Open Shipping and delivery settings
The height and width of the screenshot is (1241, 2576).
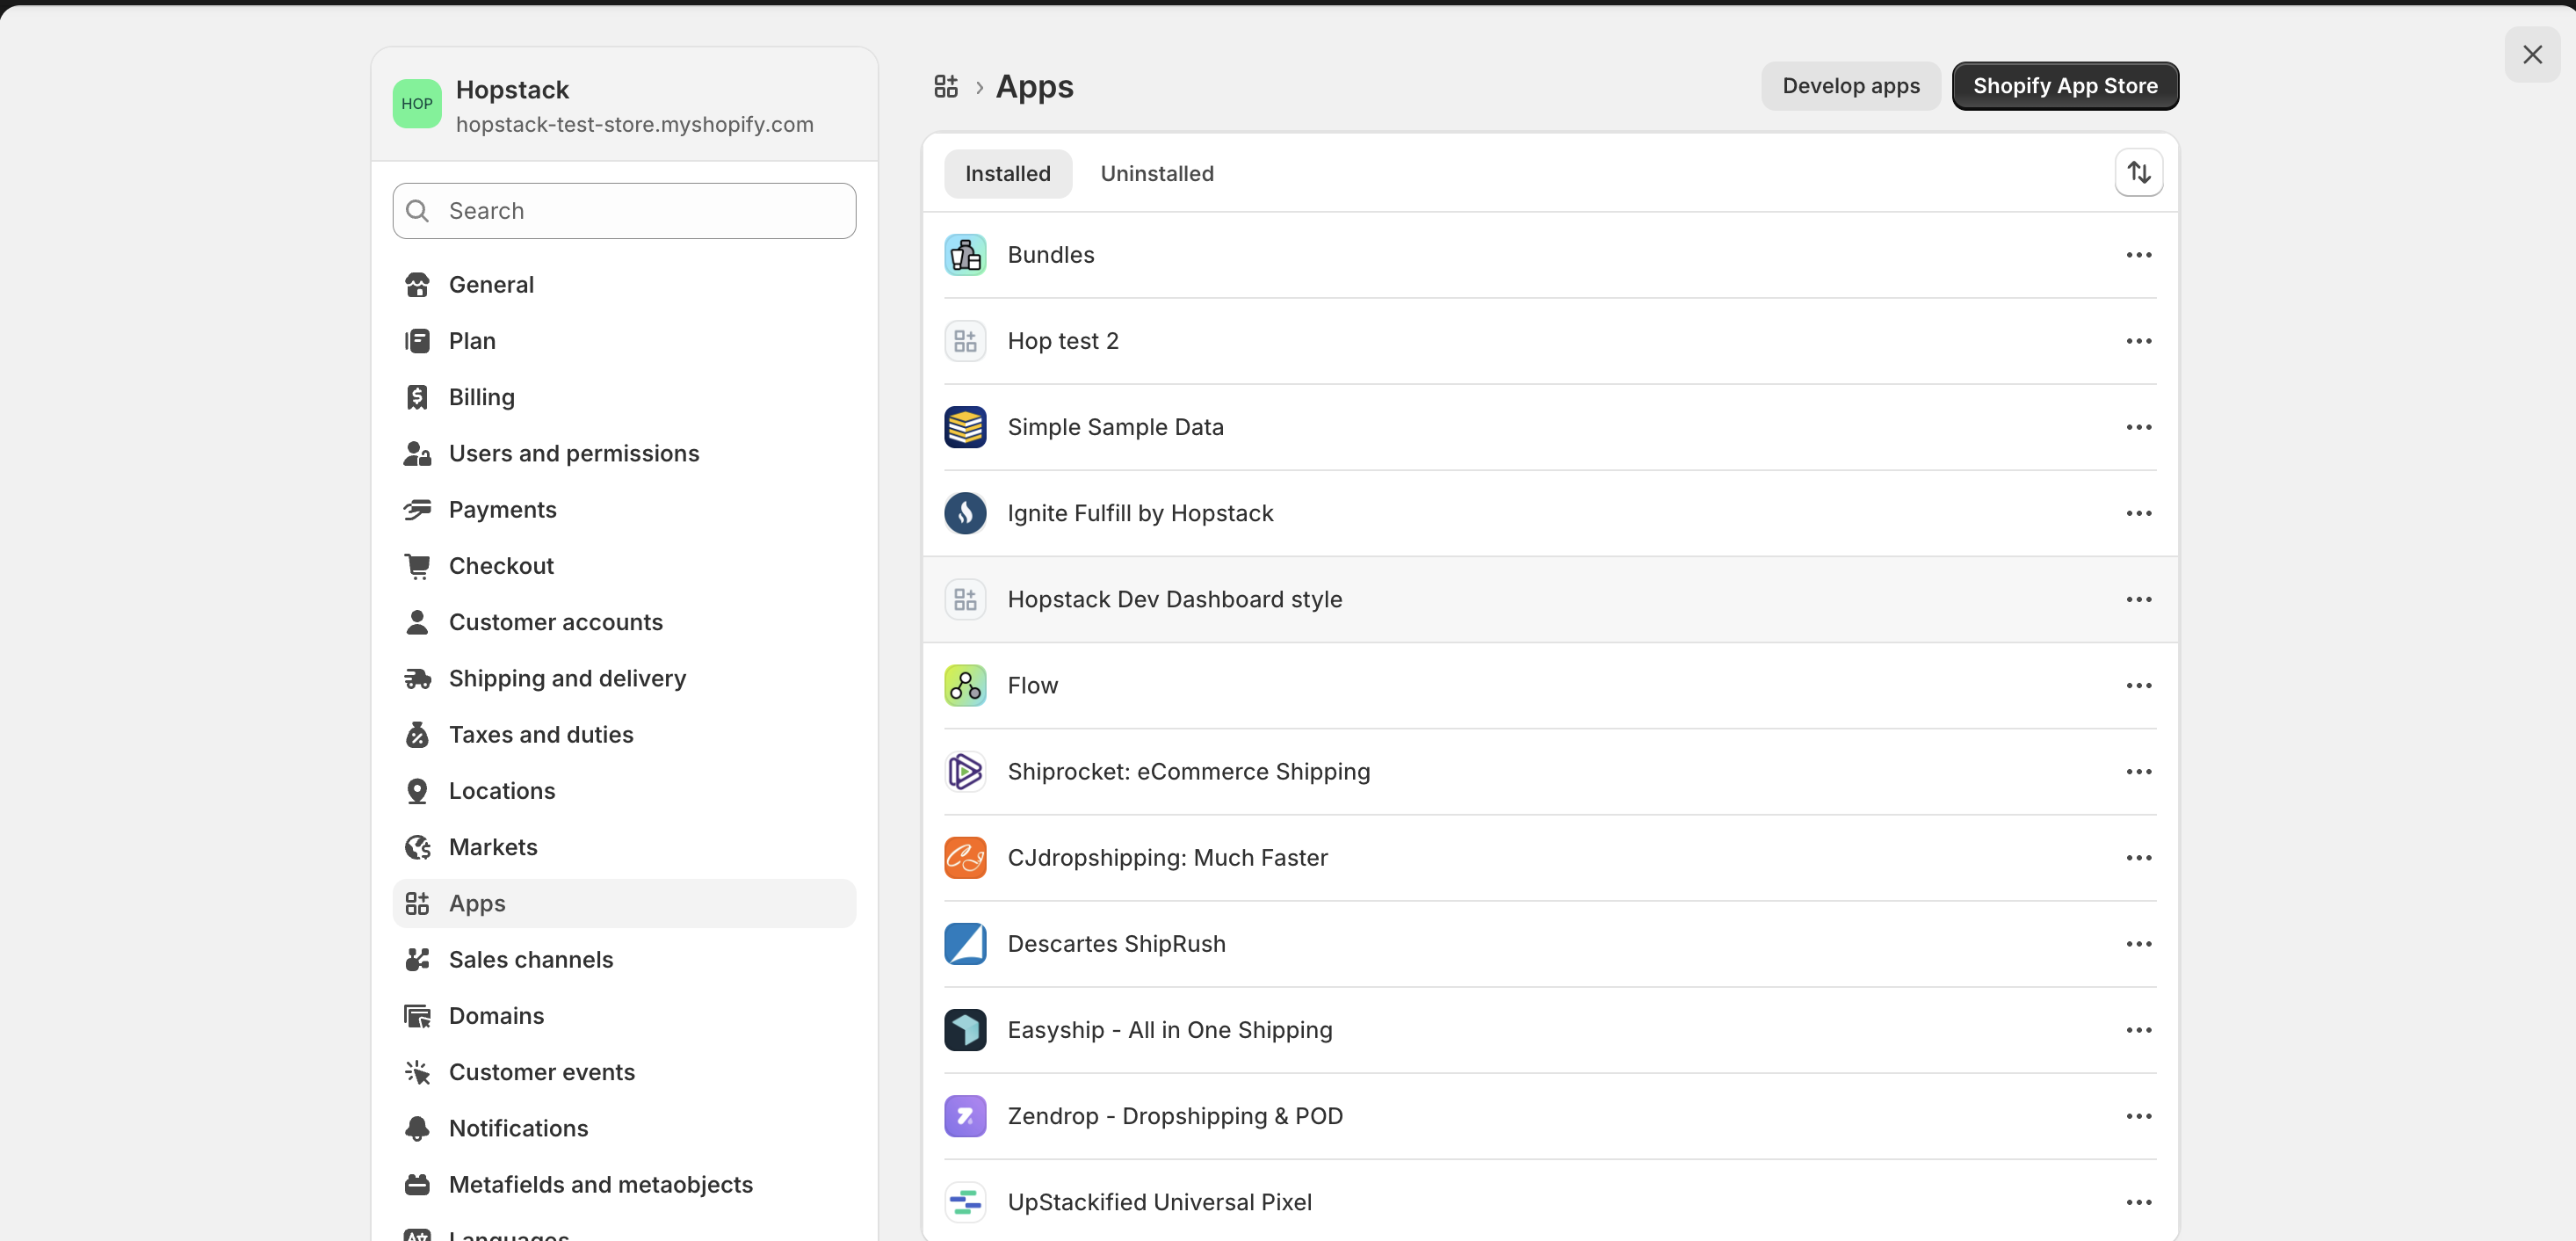pos(567,678)
